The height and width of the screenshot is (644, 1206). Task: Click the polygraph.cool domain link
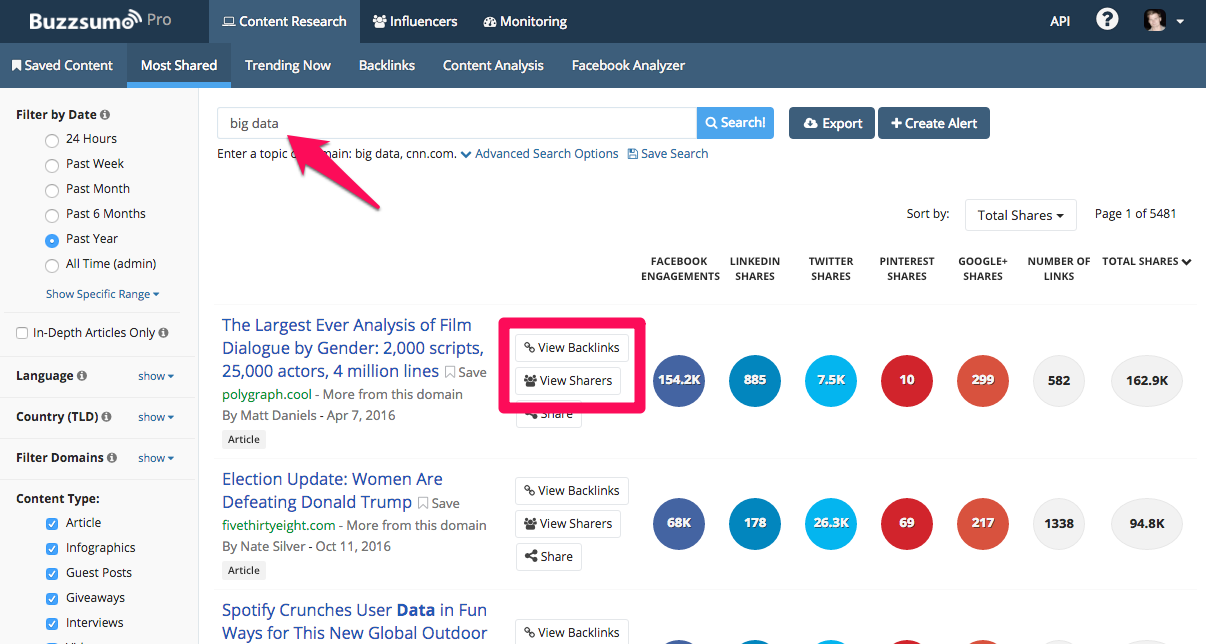(267, 395)
